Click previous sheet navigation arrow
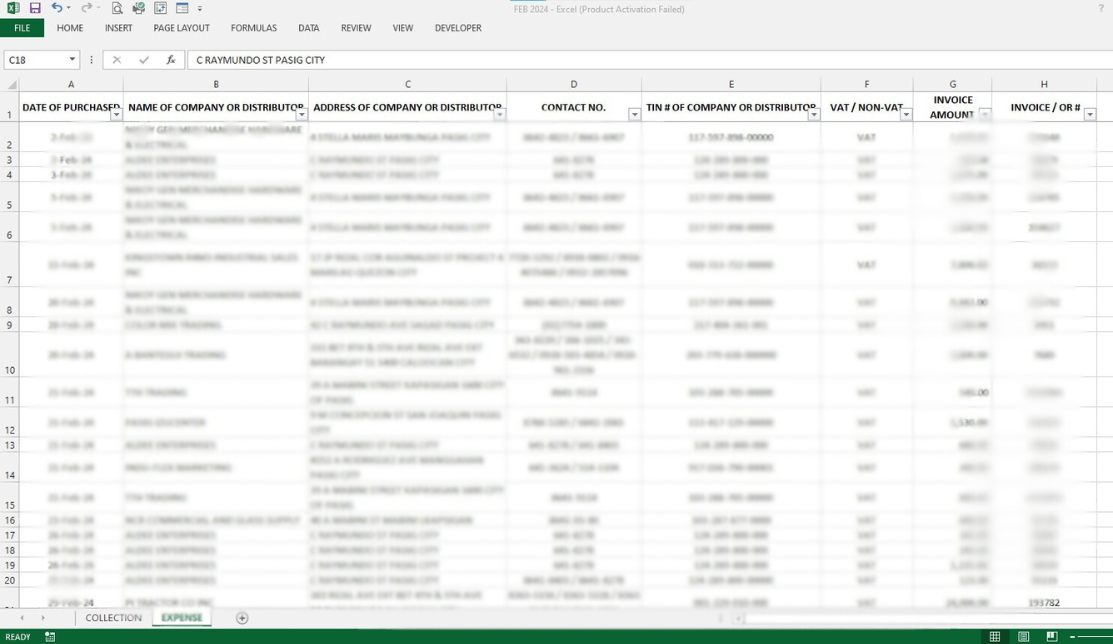This screenshot has width=1113, height=644. (22, 618)
